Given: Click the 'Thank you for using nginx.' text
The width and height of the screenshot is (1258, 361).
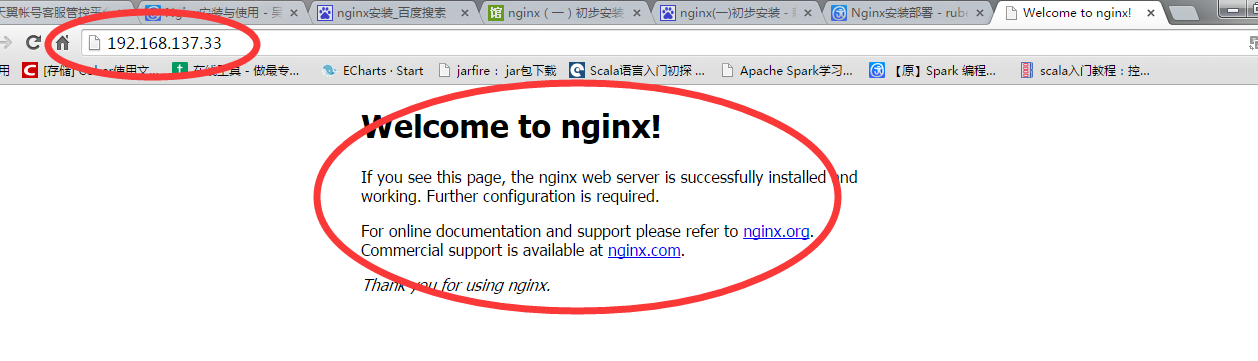Looking at the screenshot, I should (456, 285).
